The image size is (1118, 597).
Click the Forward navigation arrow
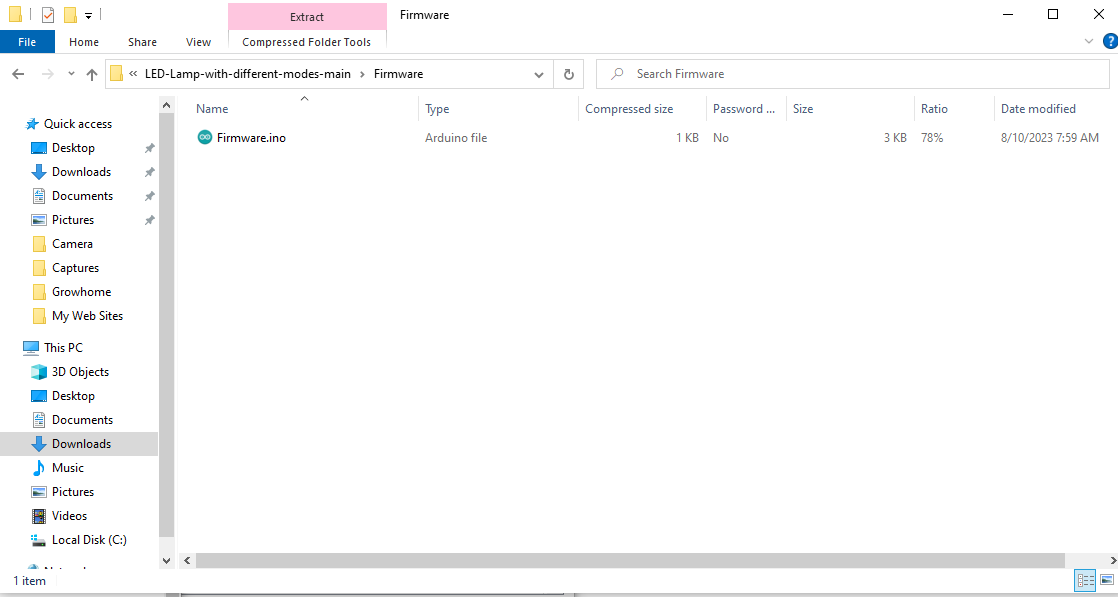[x=48, y=73]
